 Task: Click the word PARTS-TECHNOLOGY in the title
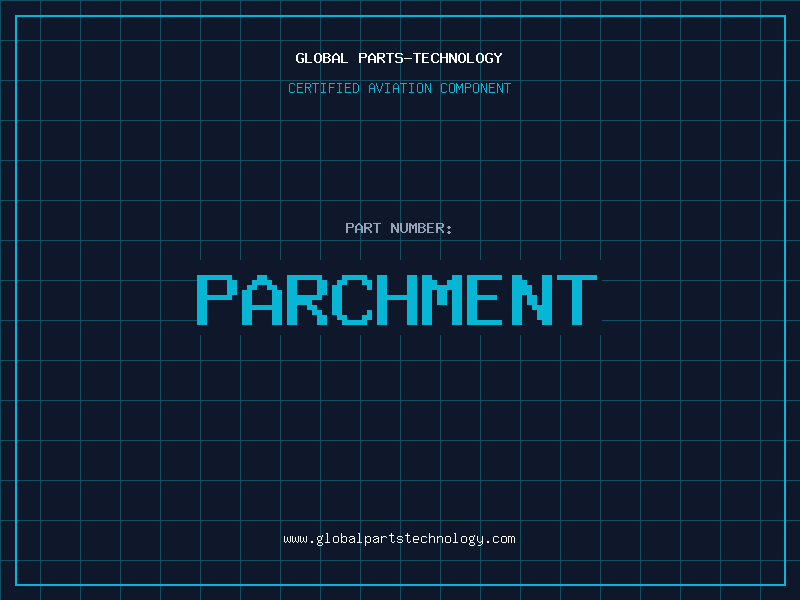pos(430,58)
